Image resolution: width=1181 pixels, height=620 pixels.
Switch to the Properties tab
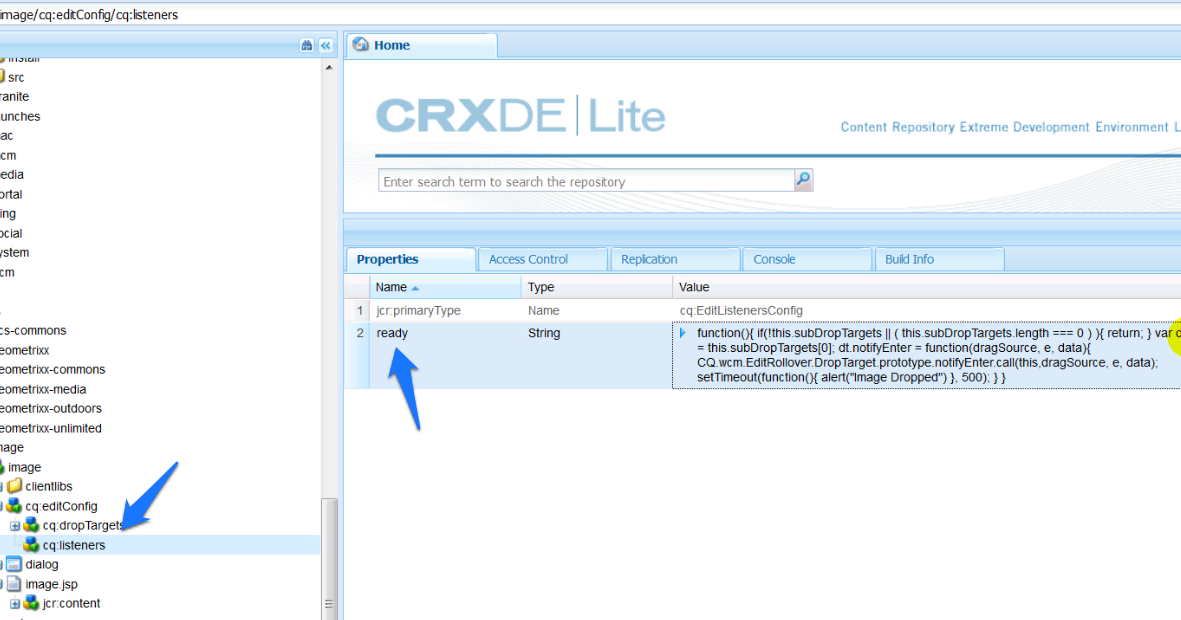click(410, 259)
